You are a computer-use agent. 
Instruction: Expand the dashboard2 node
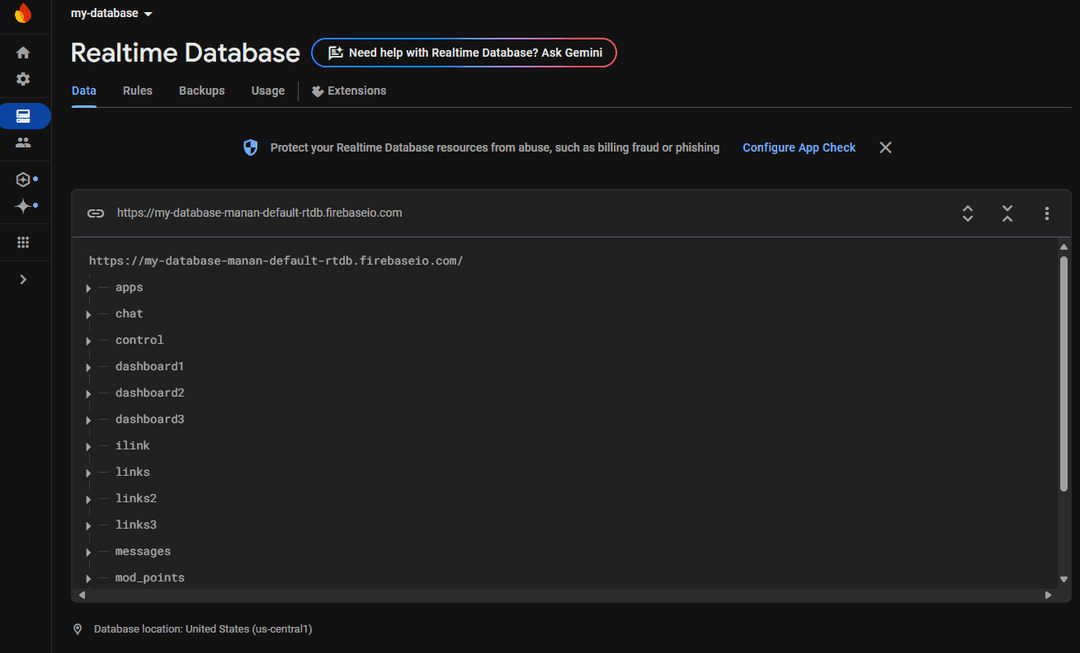pos(89,394)
